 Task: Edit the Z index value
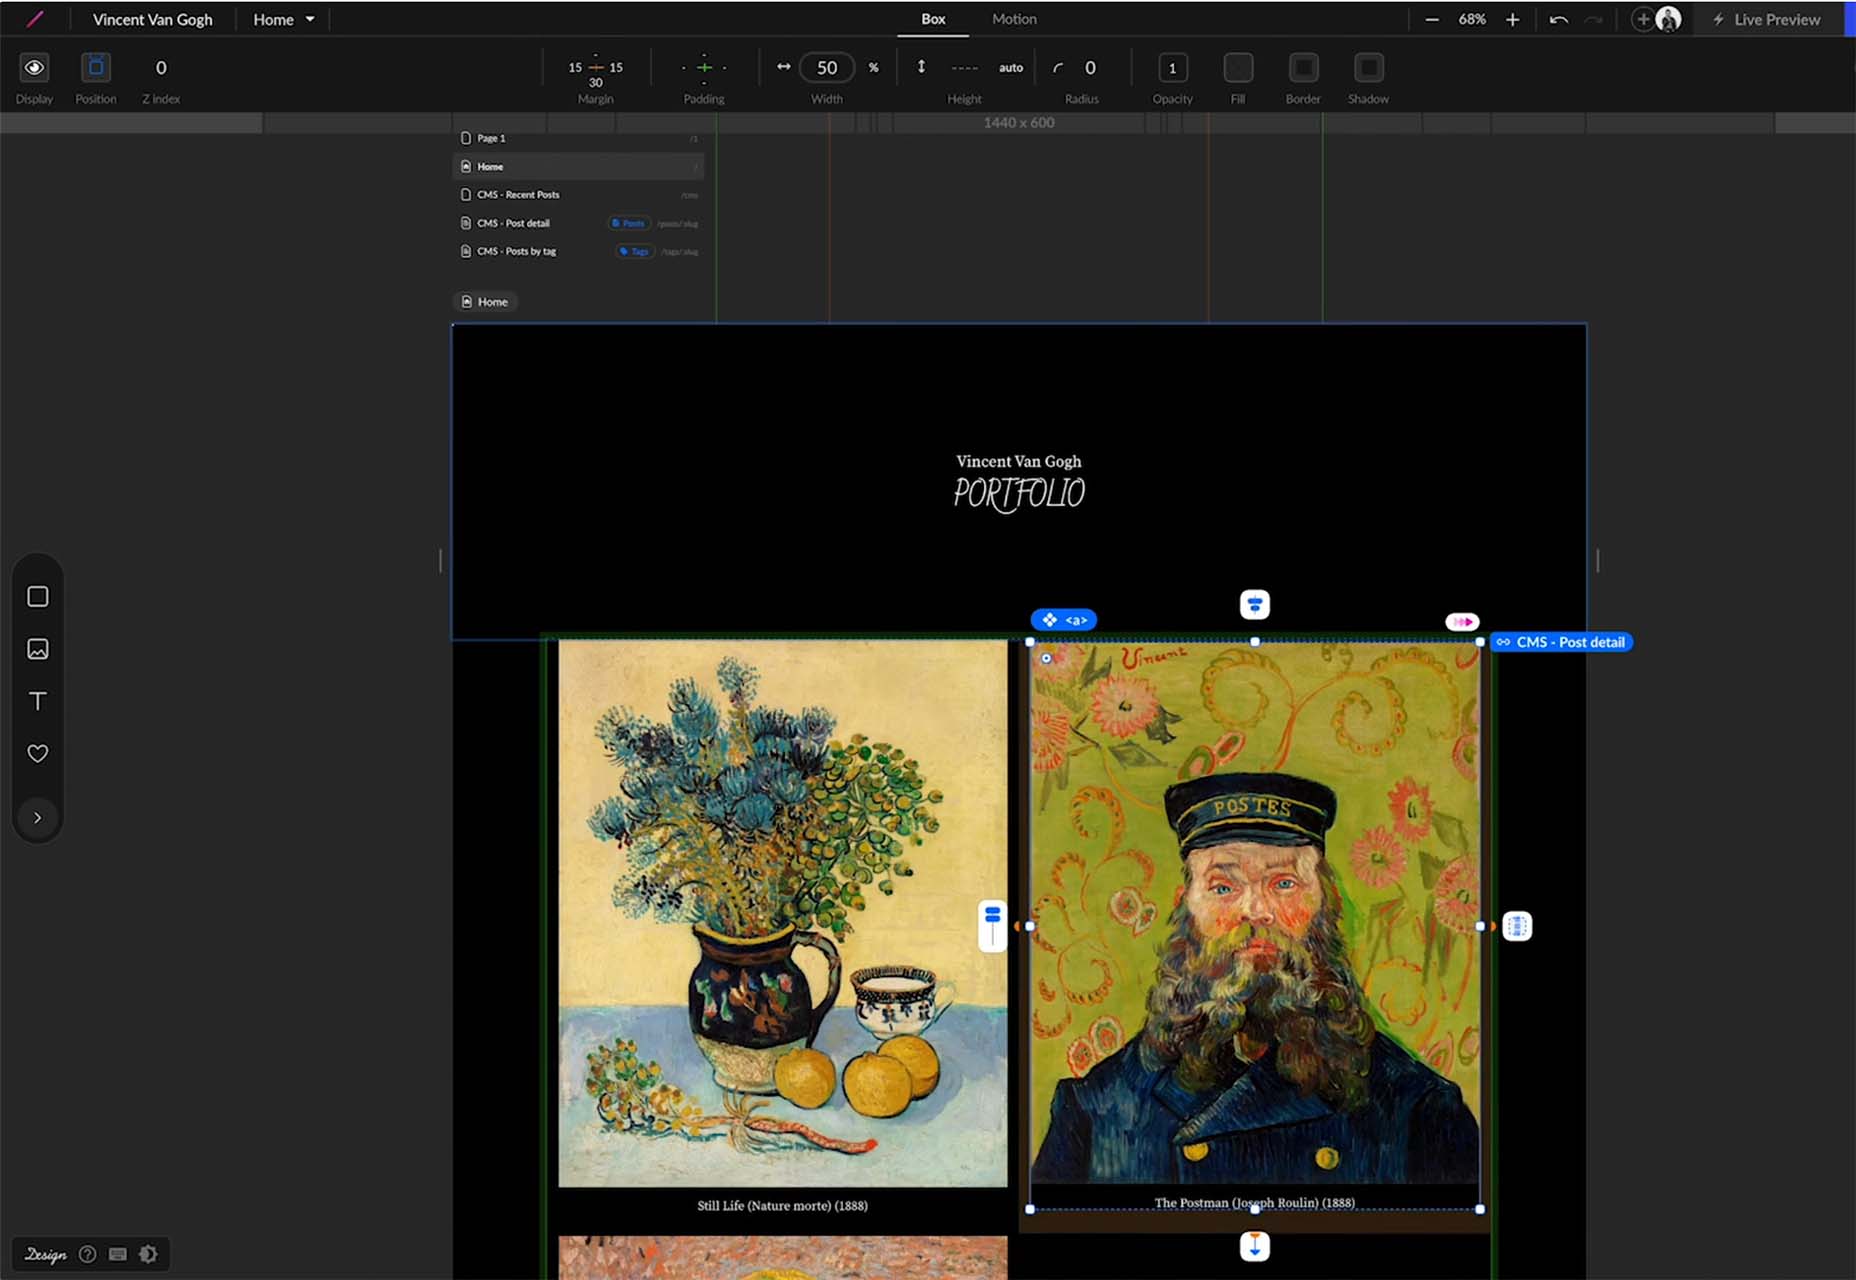click(x=161, y=68)
